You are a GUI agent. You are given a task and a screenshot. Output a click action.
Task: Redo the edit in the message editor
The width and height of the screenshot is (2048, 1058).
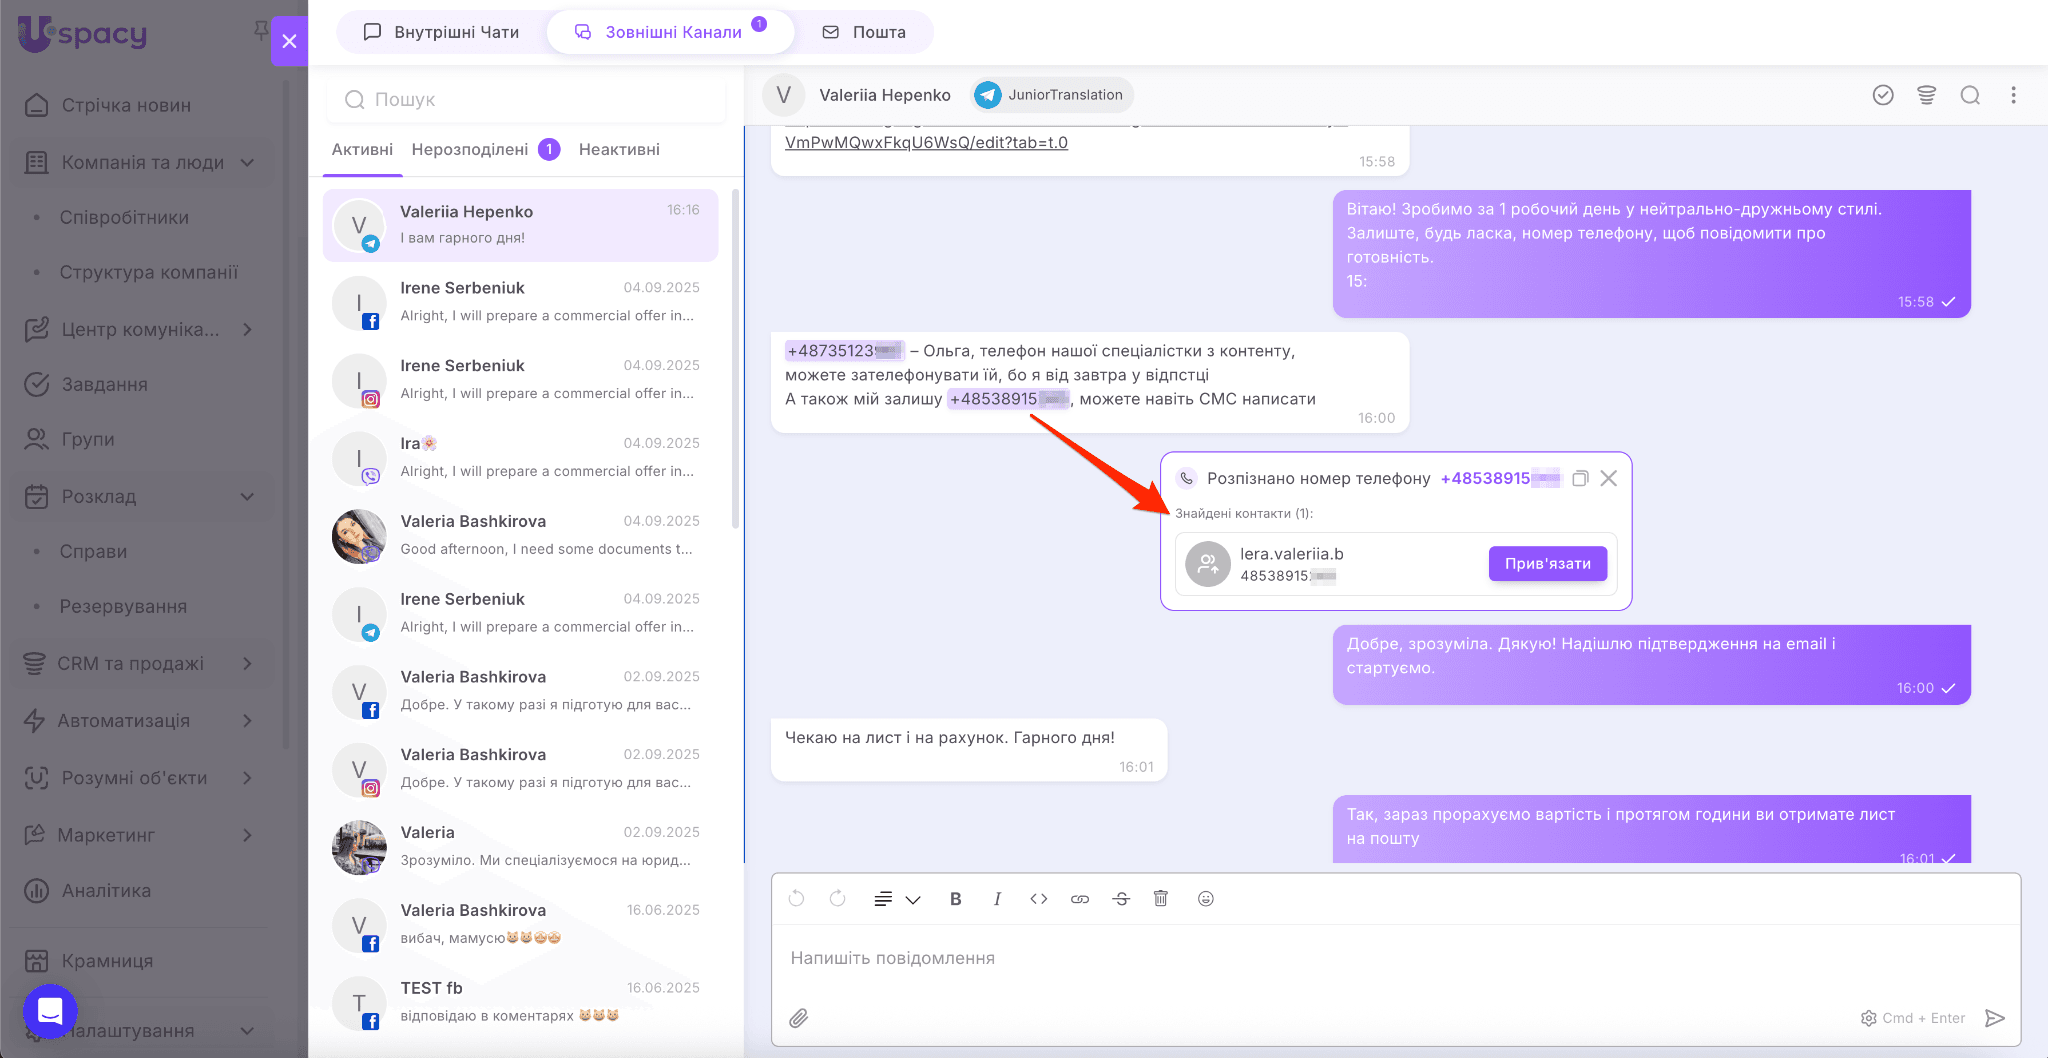[838, 898]
